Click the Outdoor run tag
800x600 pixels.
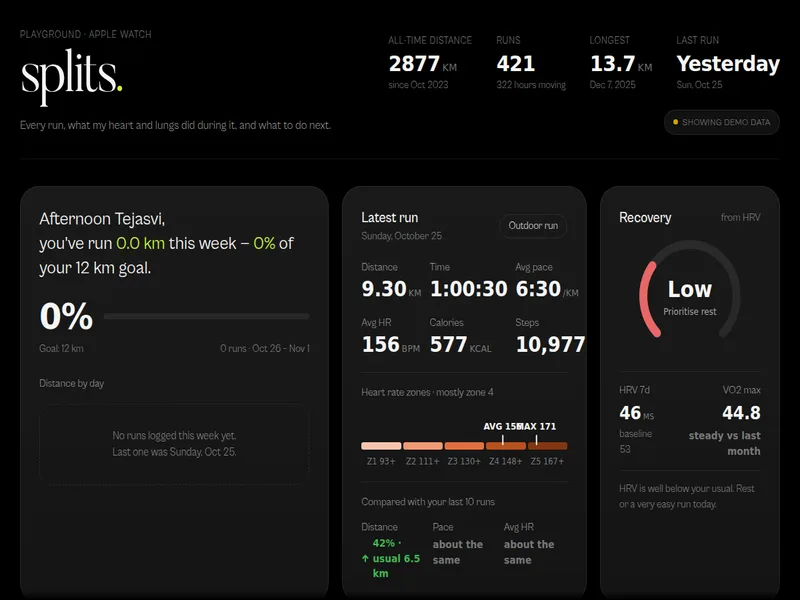(533, 226)
